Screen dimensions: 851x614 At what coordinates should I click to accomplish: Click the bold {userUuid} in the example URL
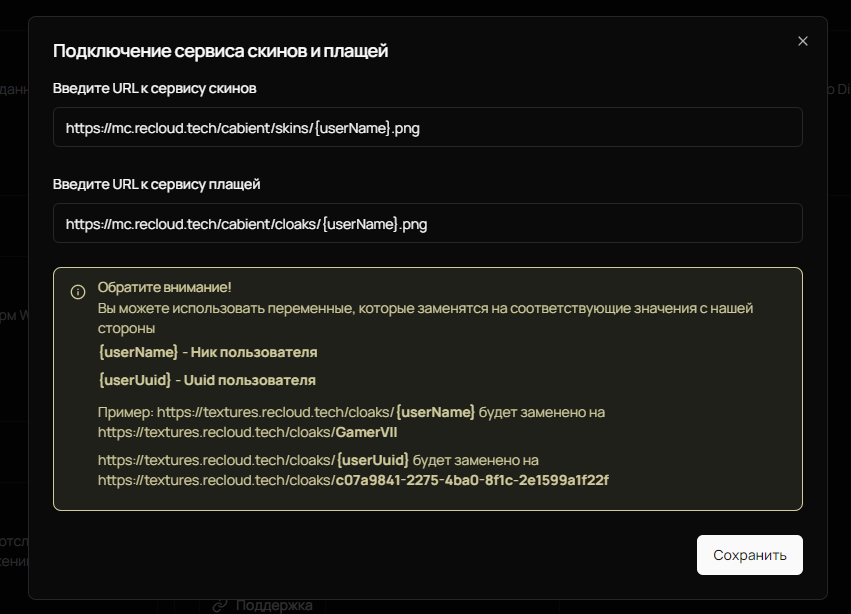click(x=373, y=460)
